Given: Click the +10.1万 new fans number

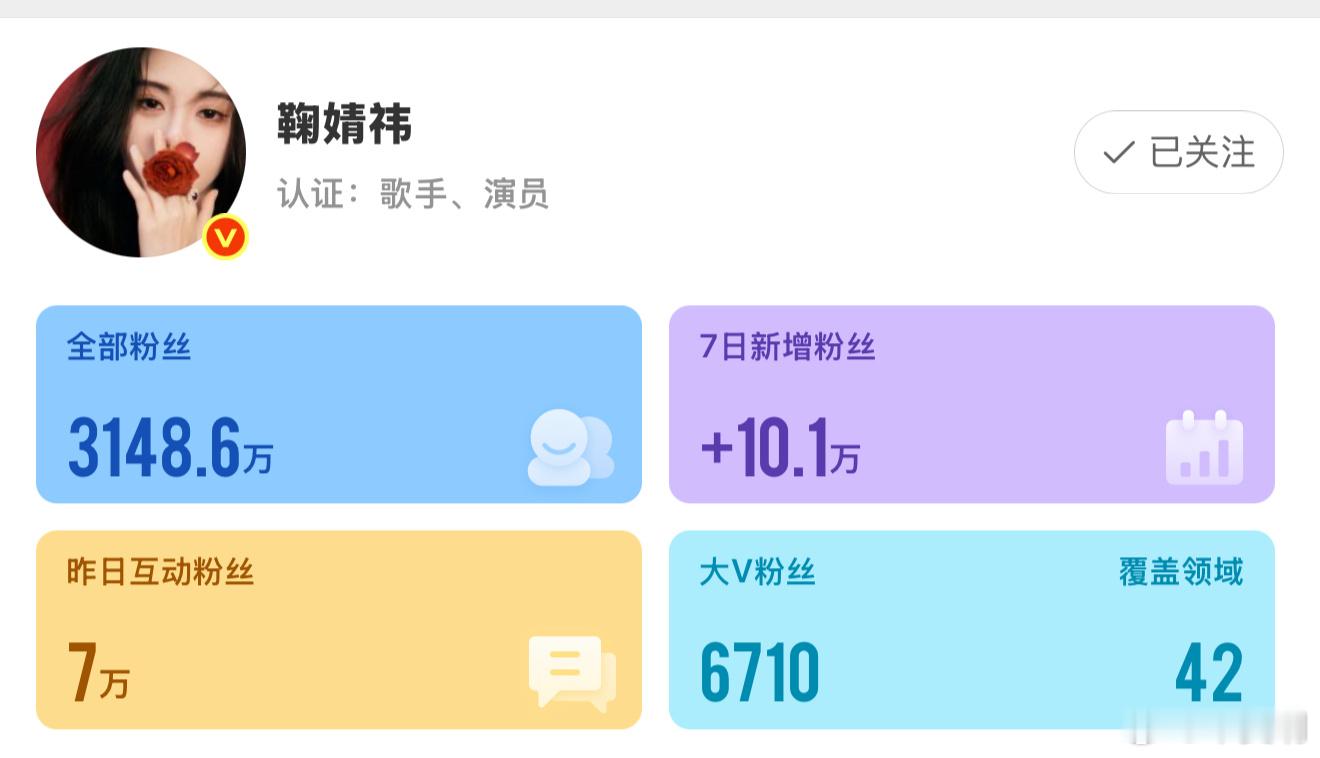Looking at the screenshot, I should (780, 447).
